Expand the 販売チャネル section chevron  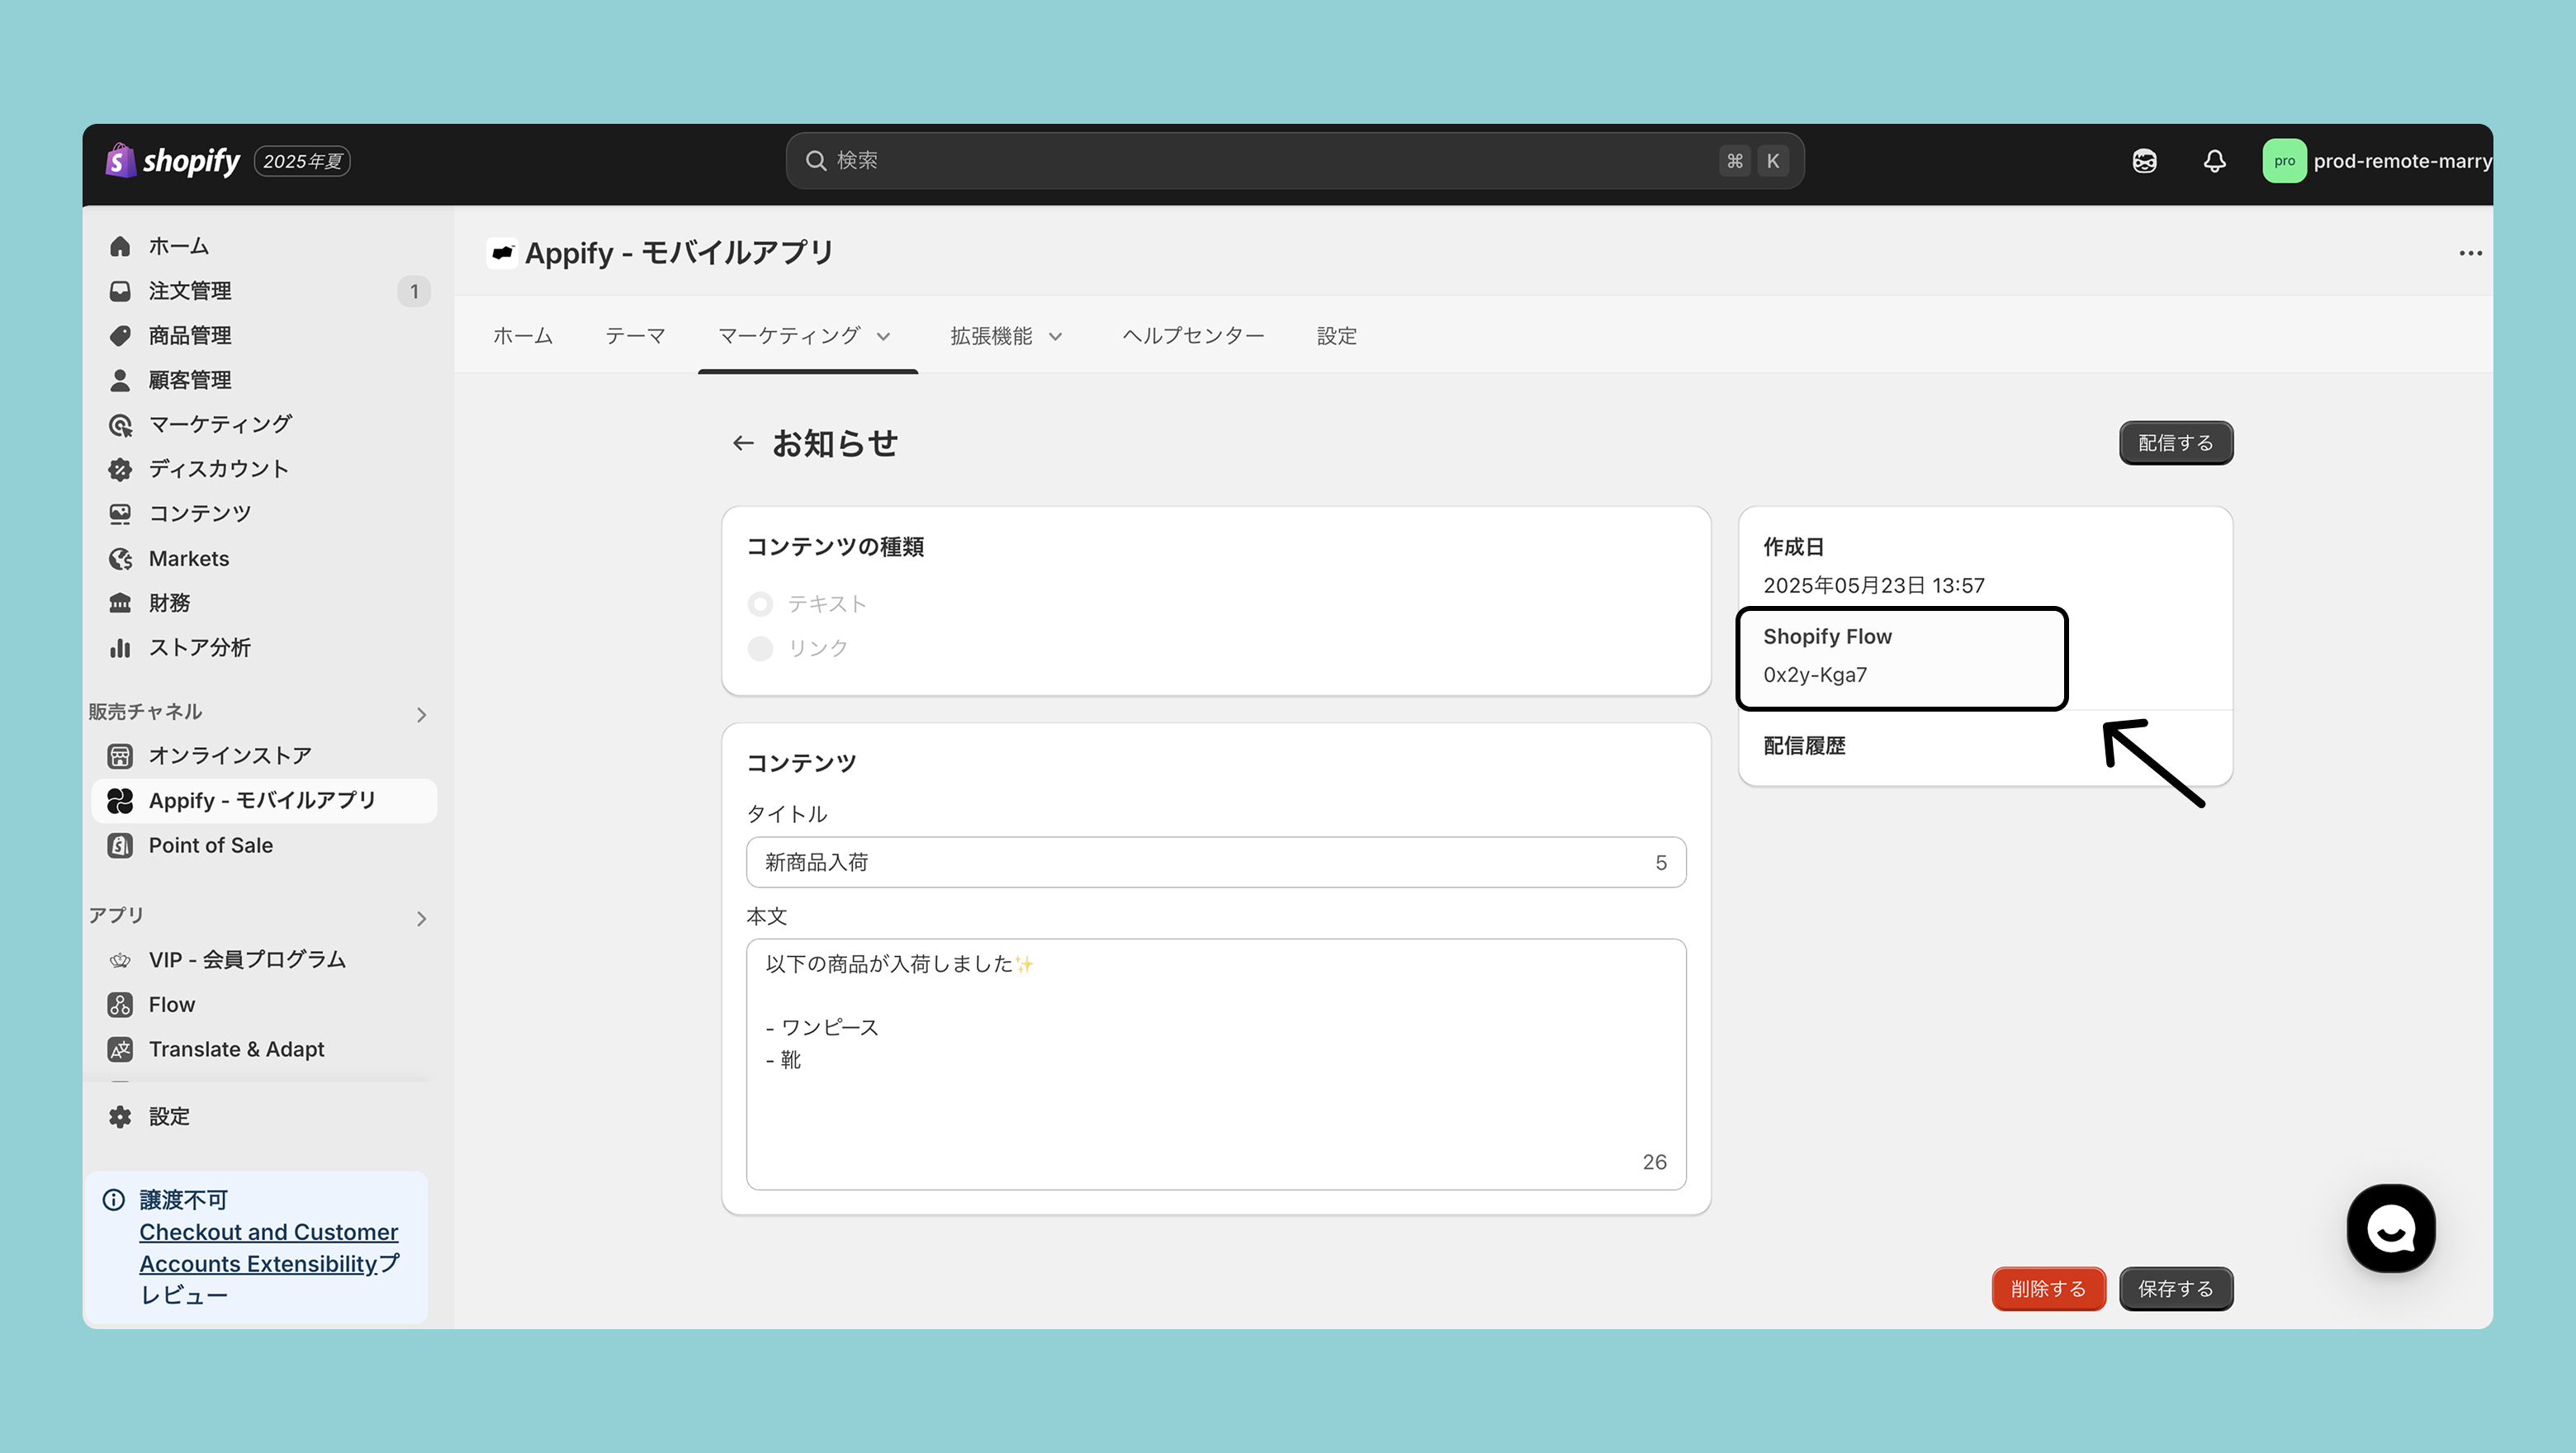421,714
